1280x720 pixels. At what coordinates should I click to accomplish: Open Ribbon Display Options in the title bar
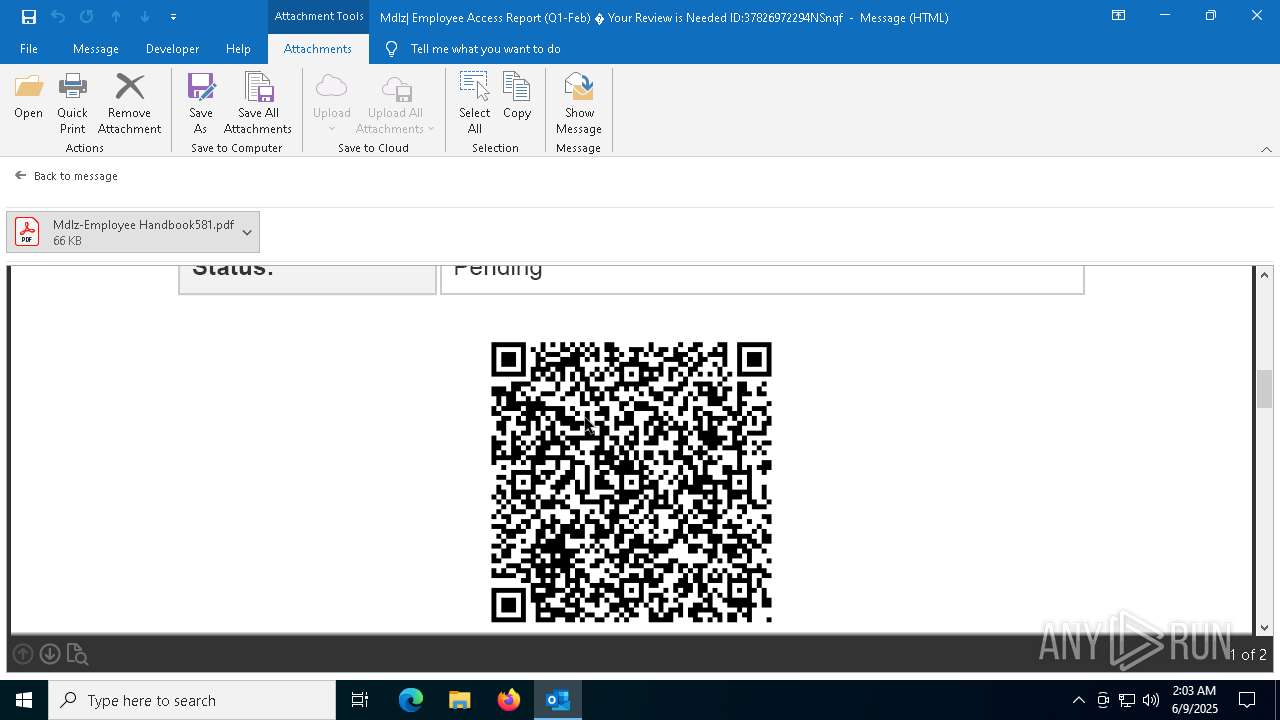(x=1118, y=16)
